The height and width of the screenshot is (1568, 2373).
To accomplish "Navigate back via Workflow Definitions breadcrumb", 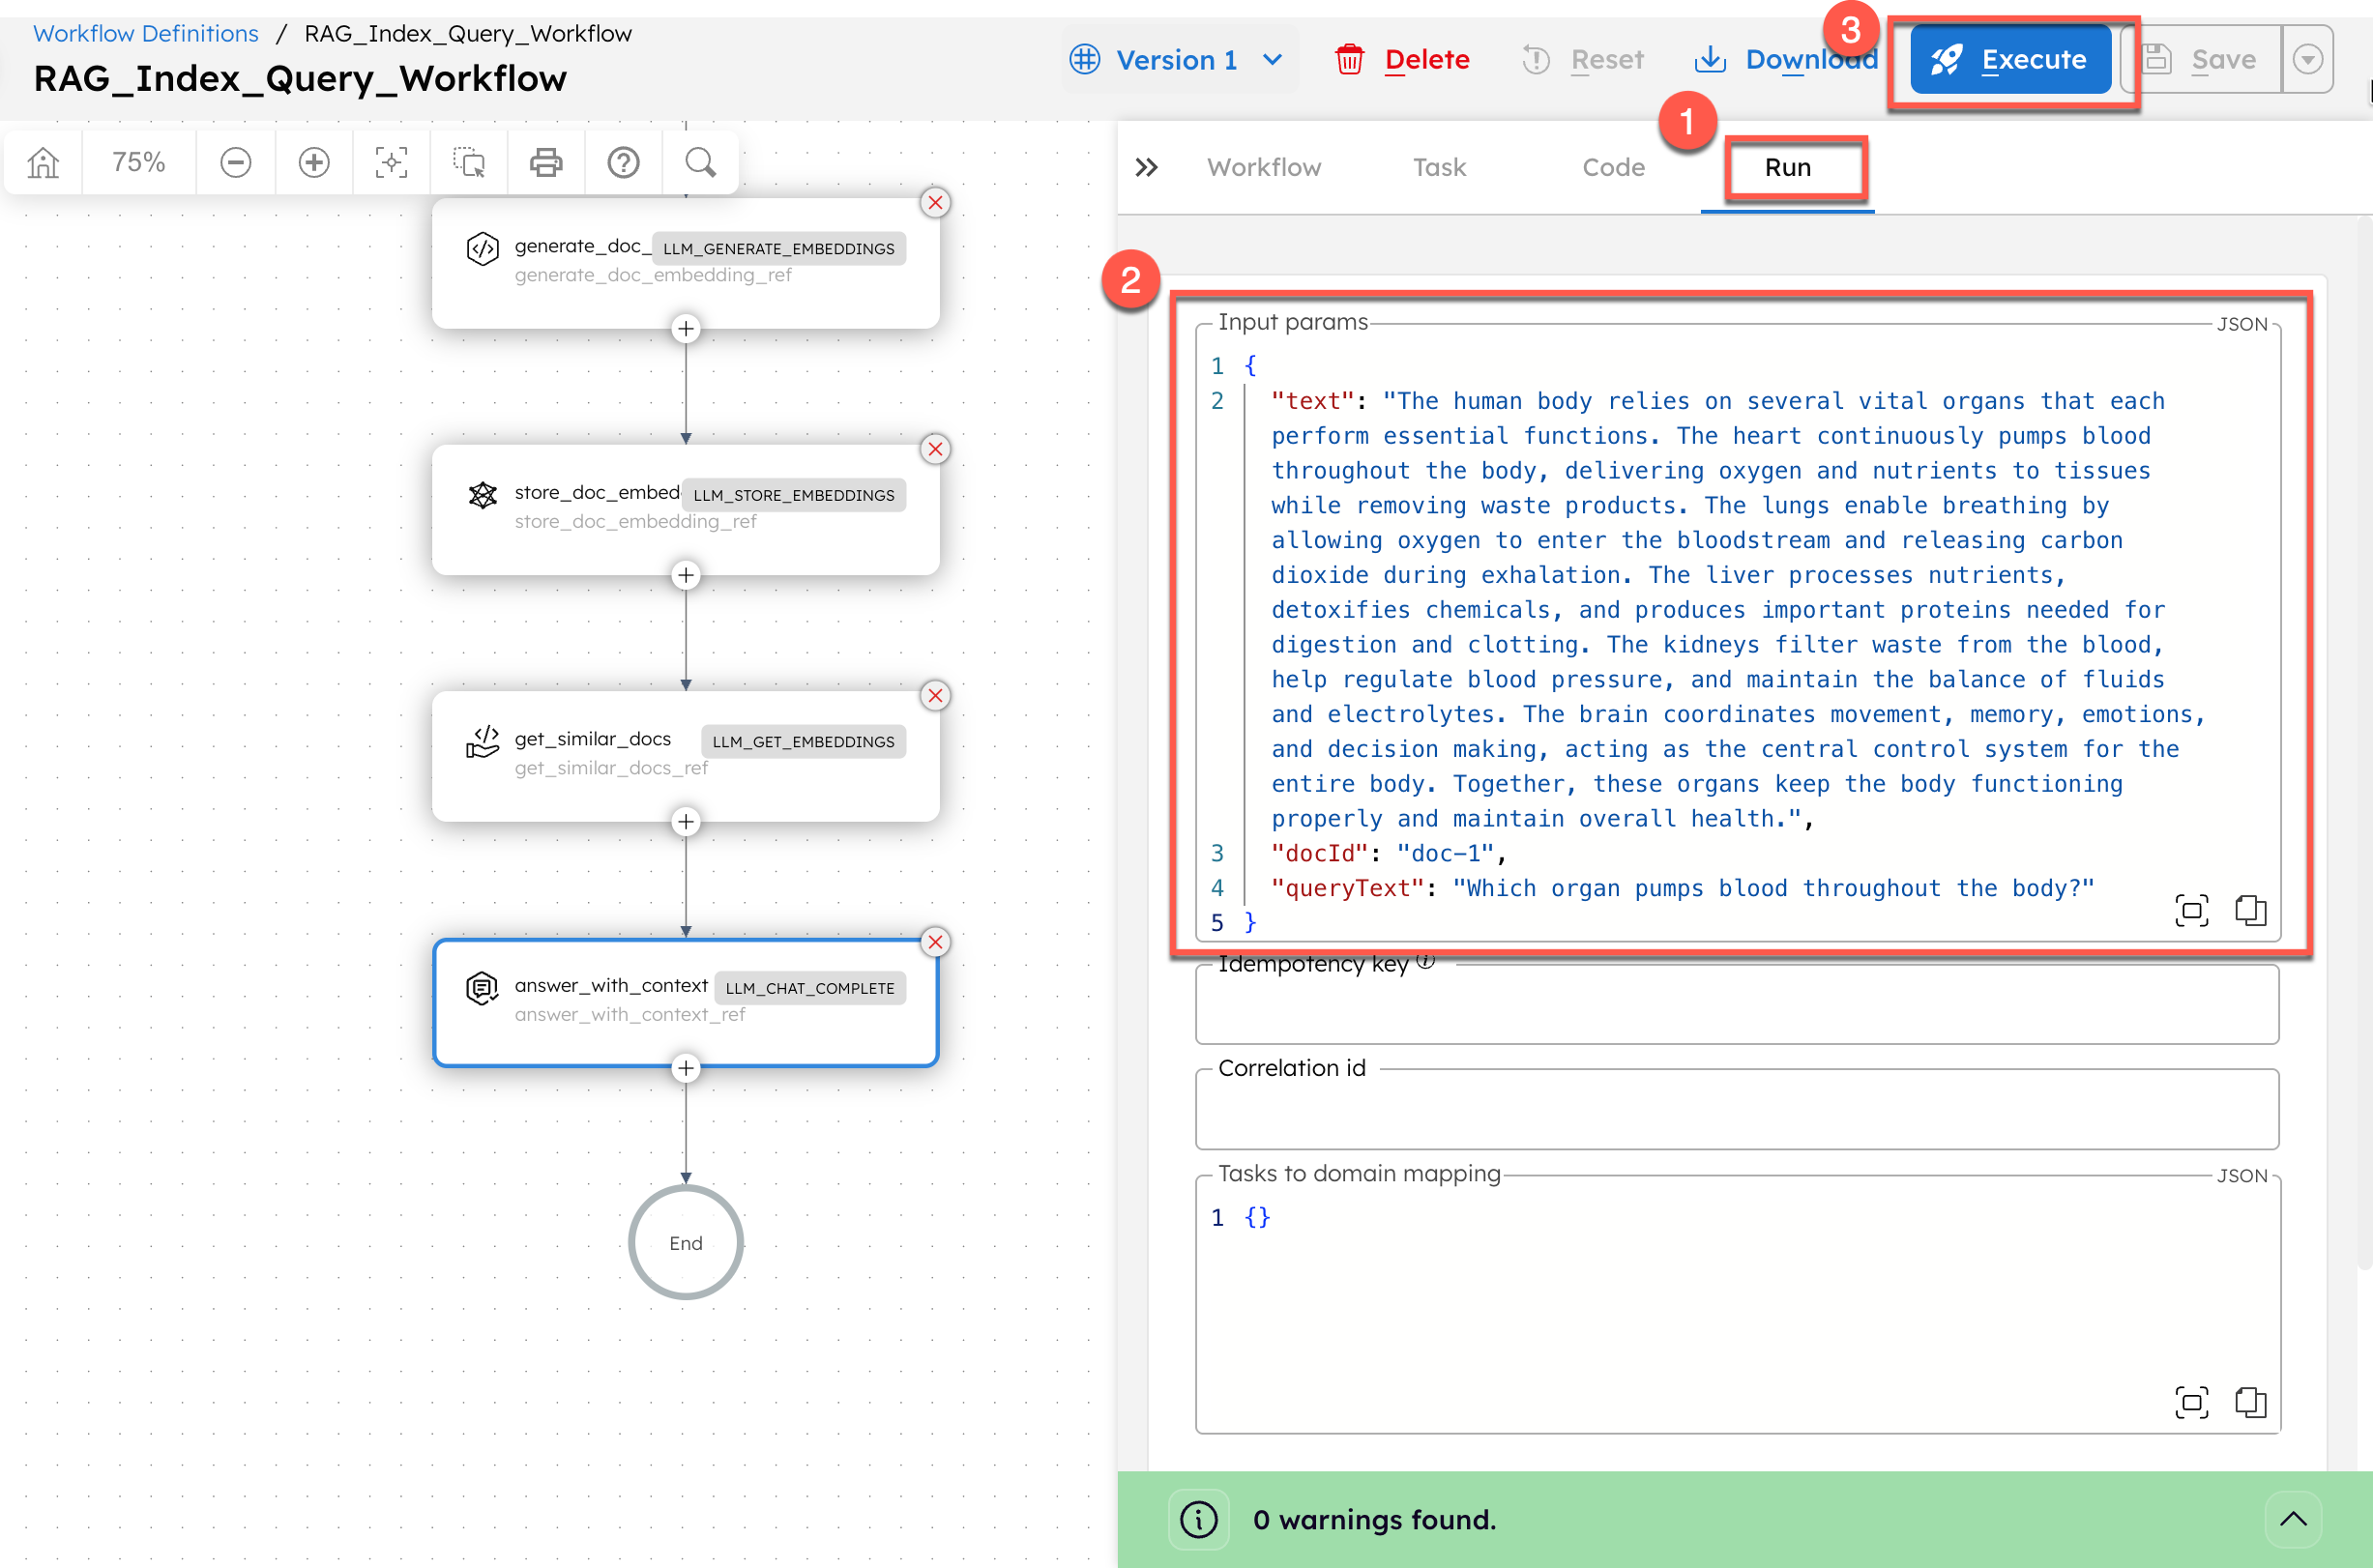I will pyautogui.click(x=145, y=33).
